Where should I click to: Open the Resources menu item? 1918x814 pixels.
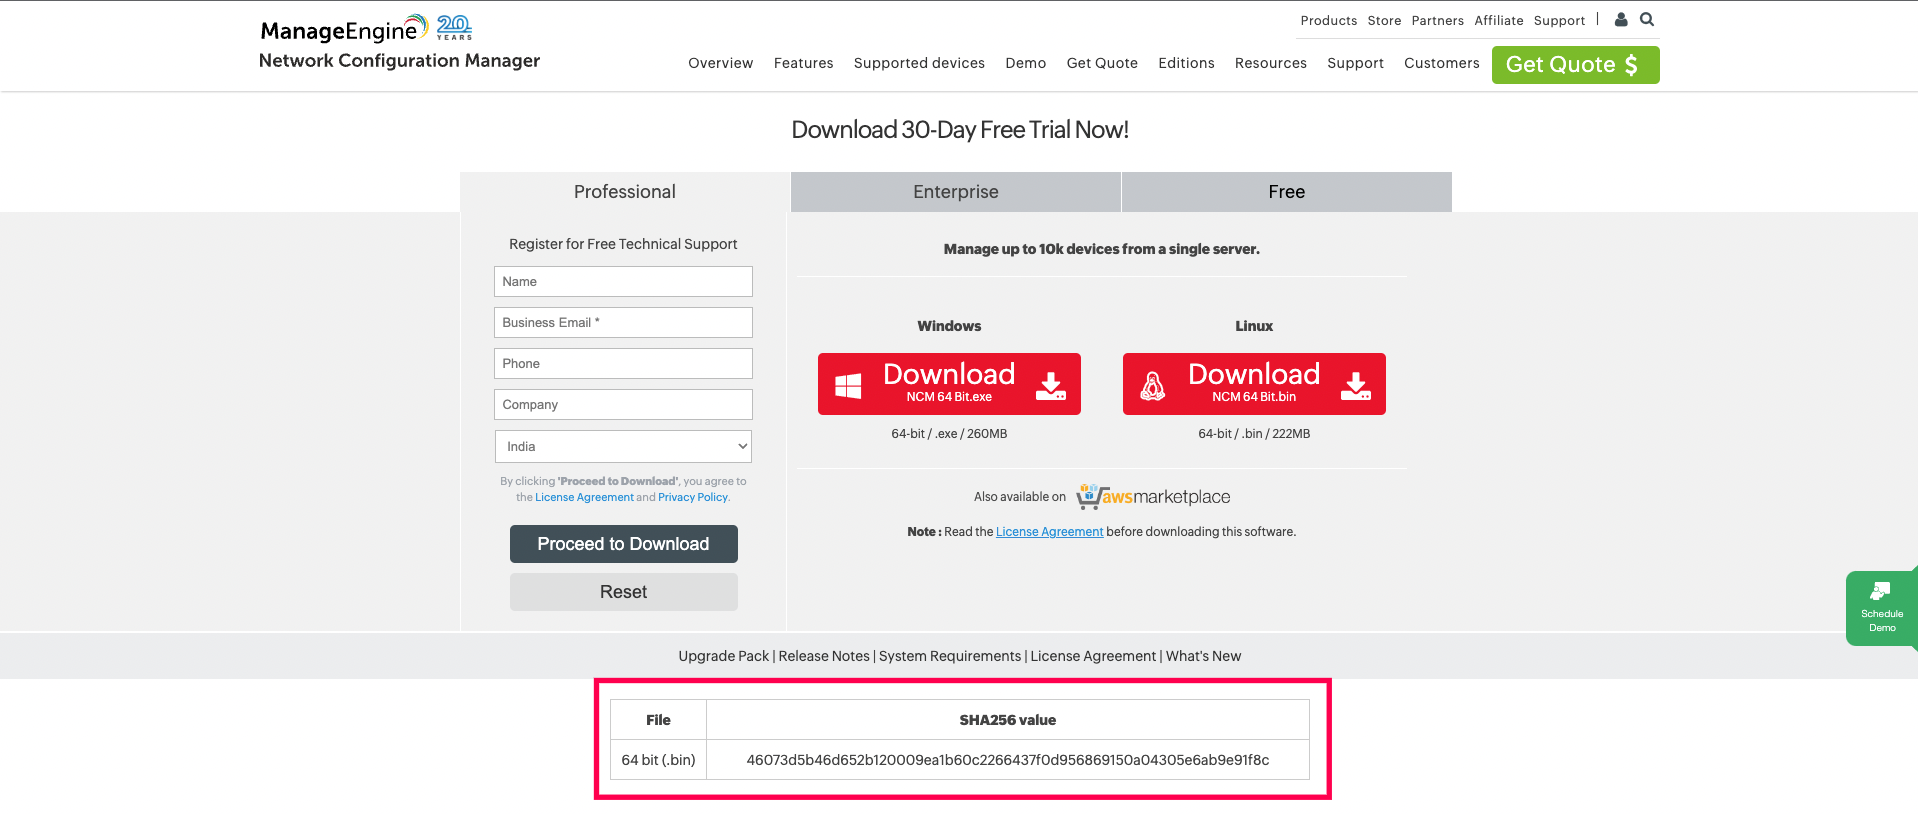[x=1270, y=63]
